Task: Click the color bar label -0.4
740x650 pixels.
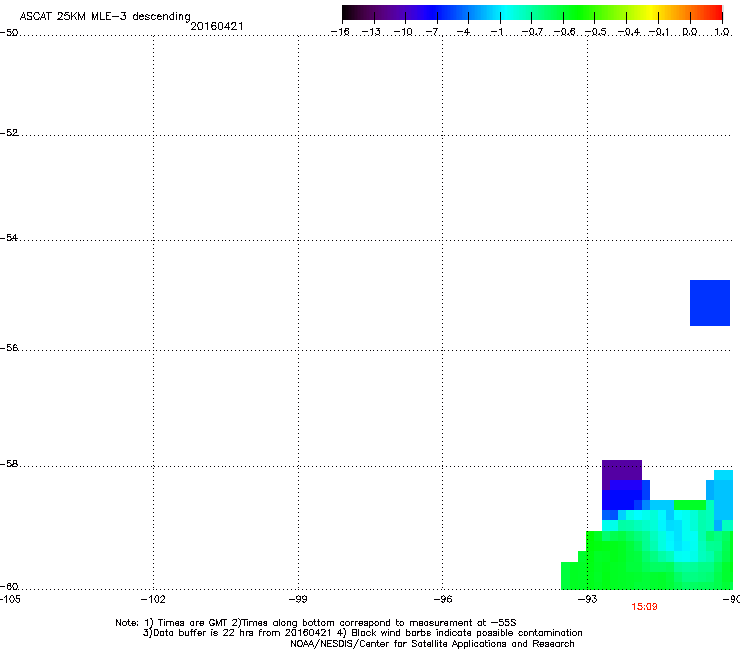Action: coord(629,32)
